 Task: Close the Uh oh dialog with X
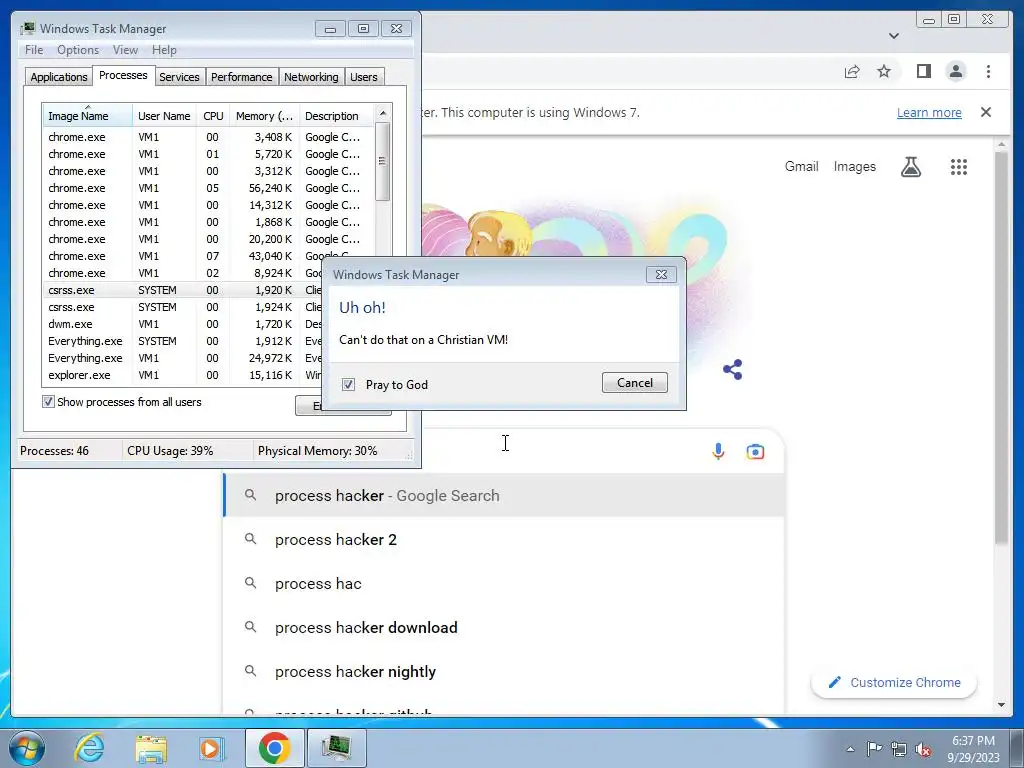(661, 274)
